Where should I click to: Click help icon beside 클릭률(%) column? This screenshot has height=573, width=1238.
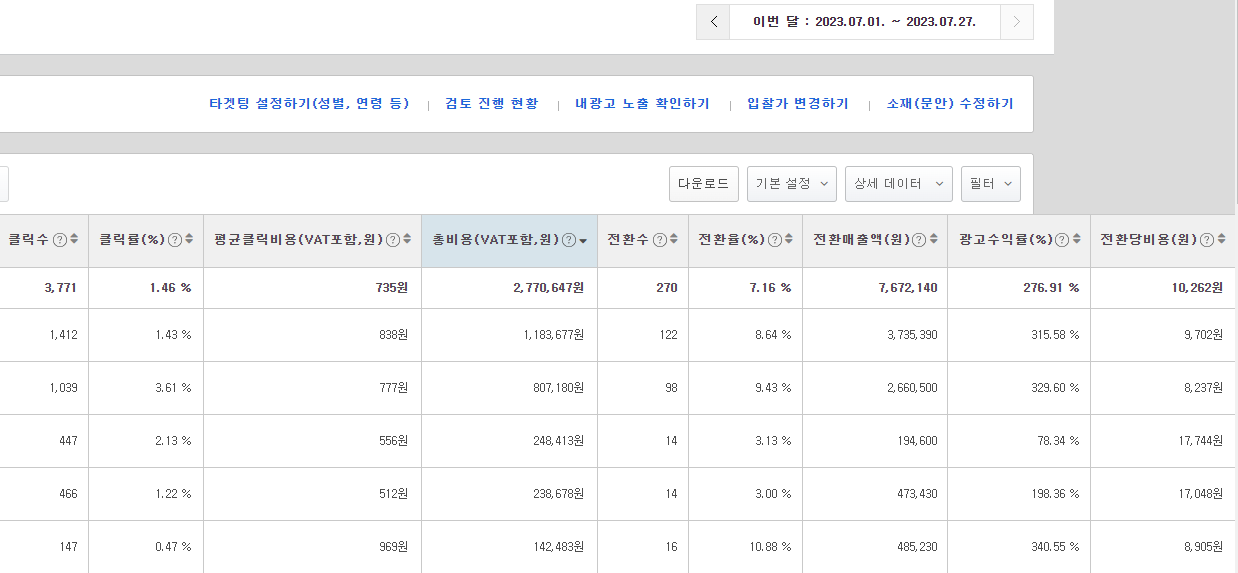175,240
